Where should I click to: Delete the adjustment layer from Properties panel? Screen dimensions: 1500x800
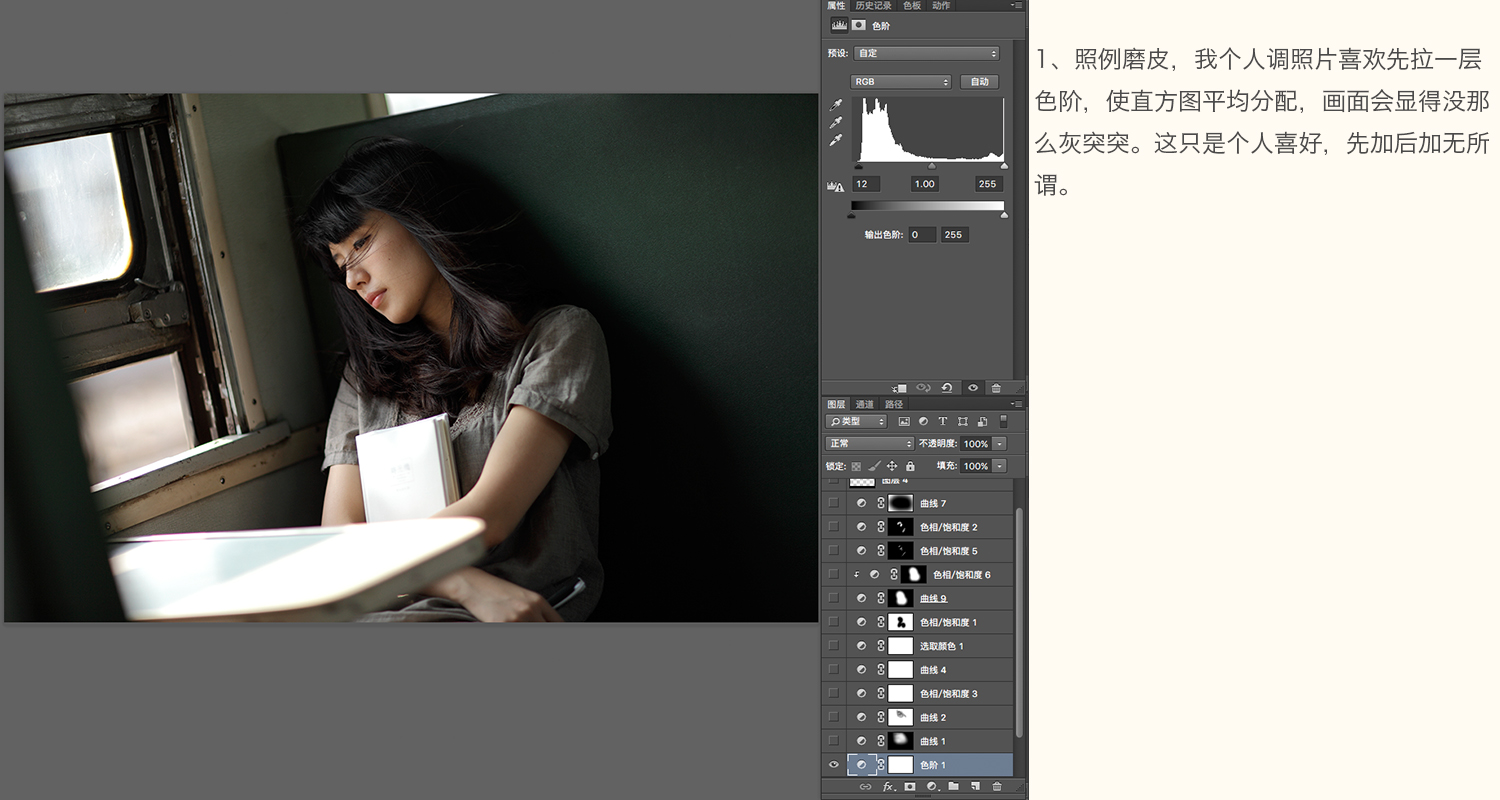coord(996,388)
